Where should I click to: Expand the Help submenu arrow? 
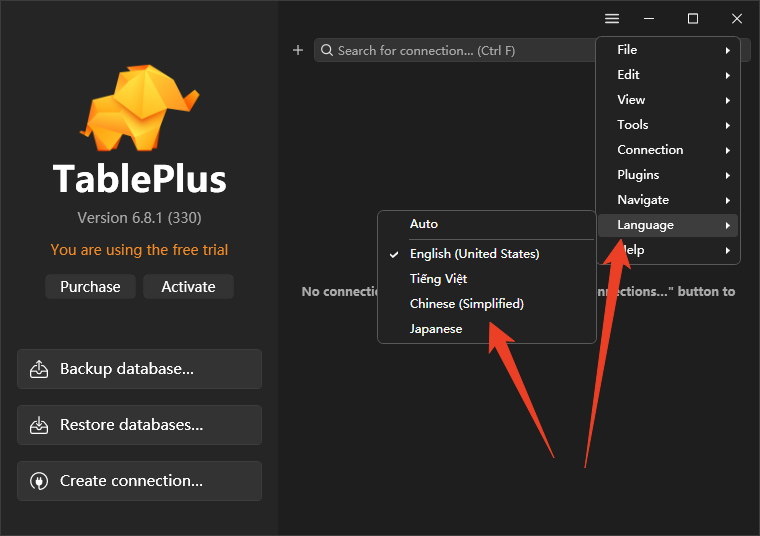click(728, 251)
